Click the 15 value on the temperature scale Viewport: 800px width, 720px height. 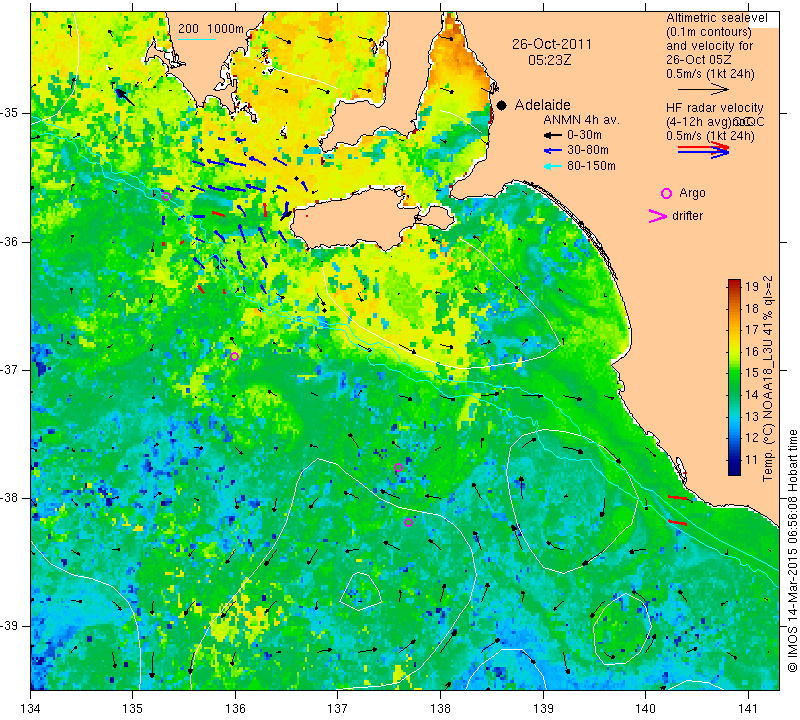point(752,373)
